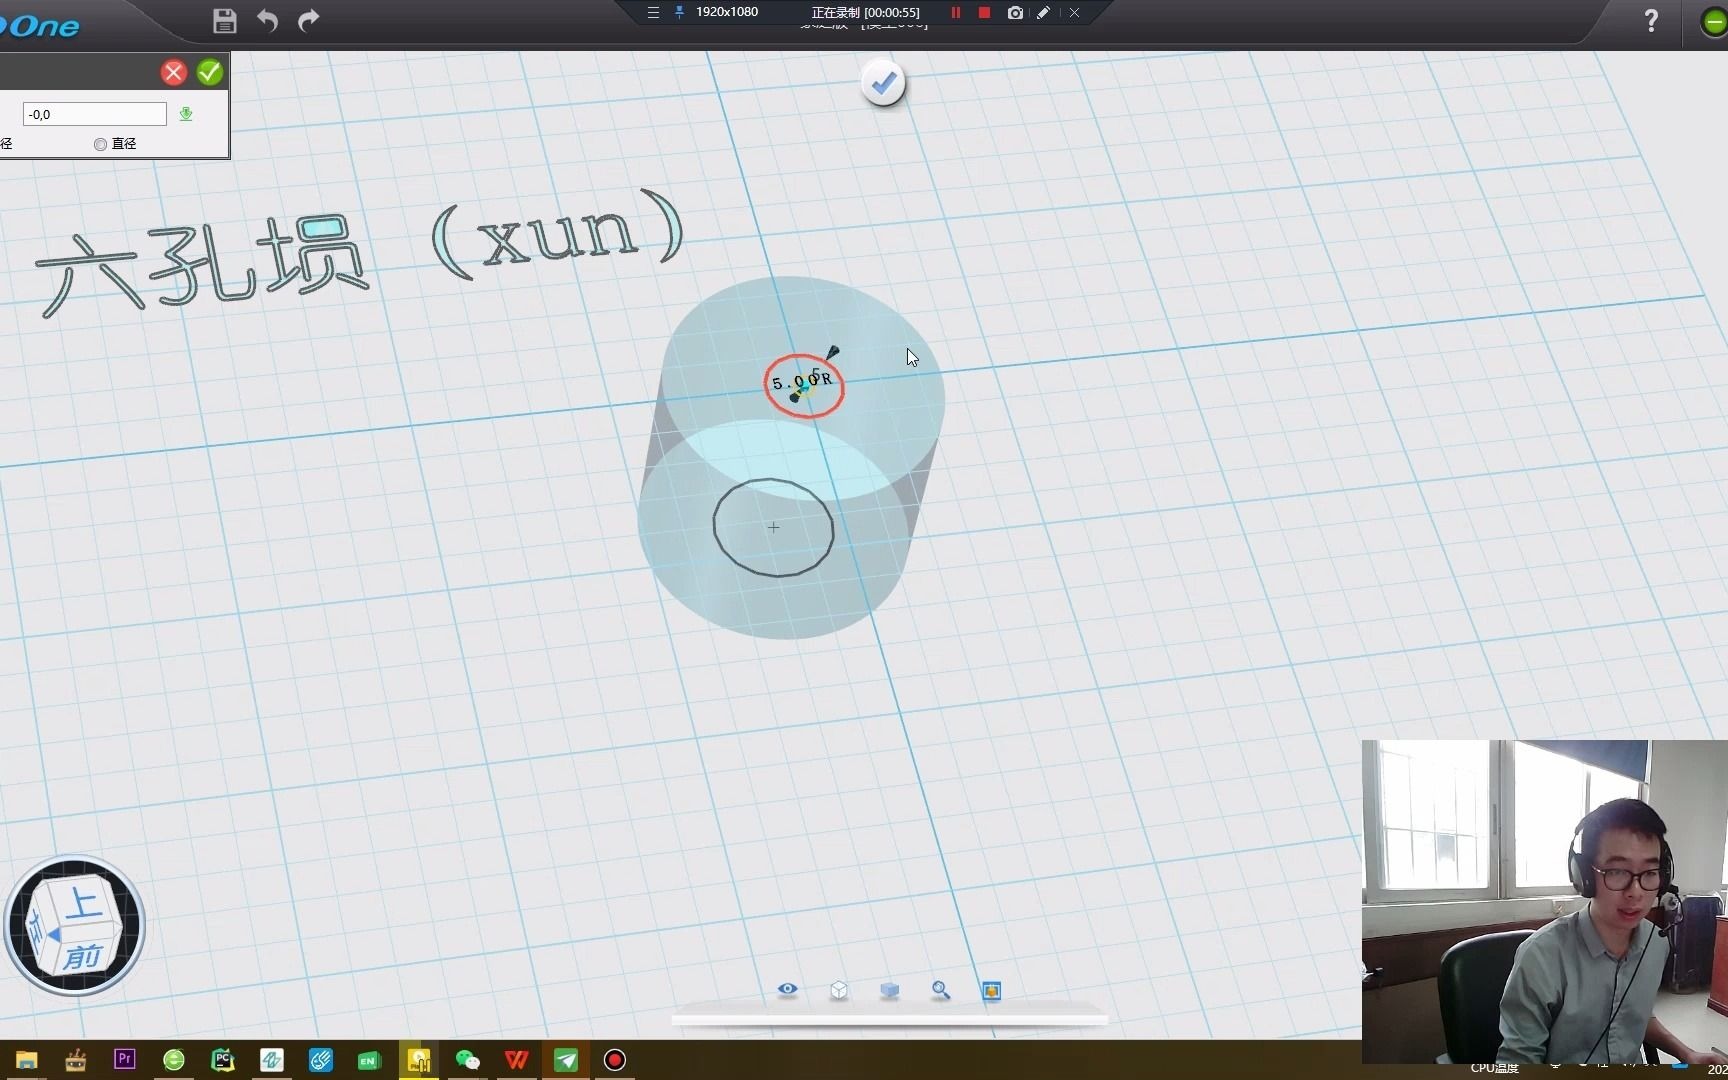Open Premiere Pro from the taskbar
Viewport: 1728px width, 1080px height.
(125, 1059)
